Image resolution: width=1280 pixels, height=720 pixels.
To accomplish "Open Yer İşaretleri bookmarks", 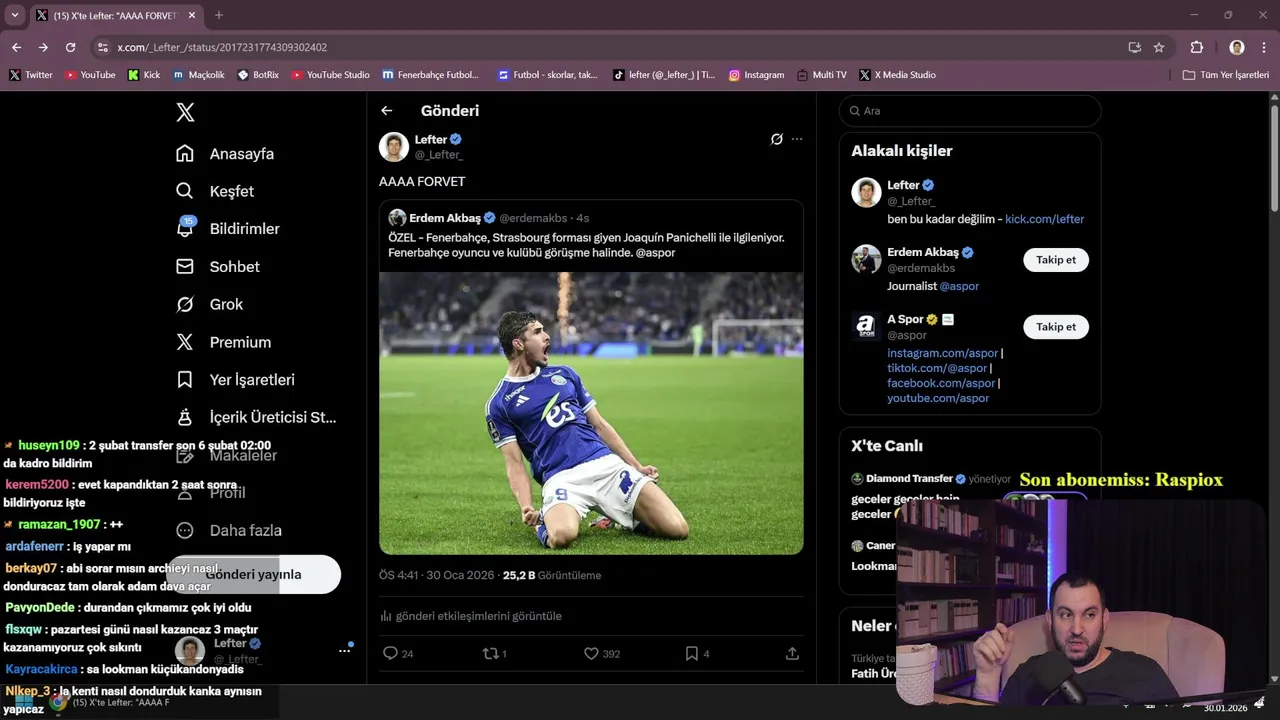I will pos(235,380).
